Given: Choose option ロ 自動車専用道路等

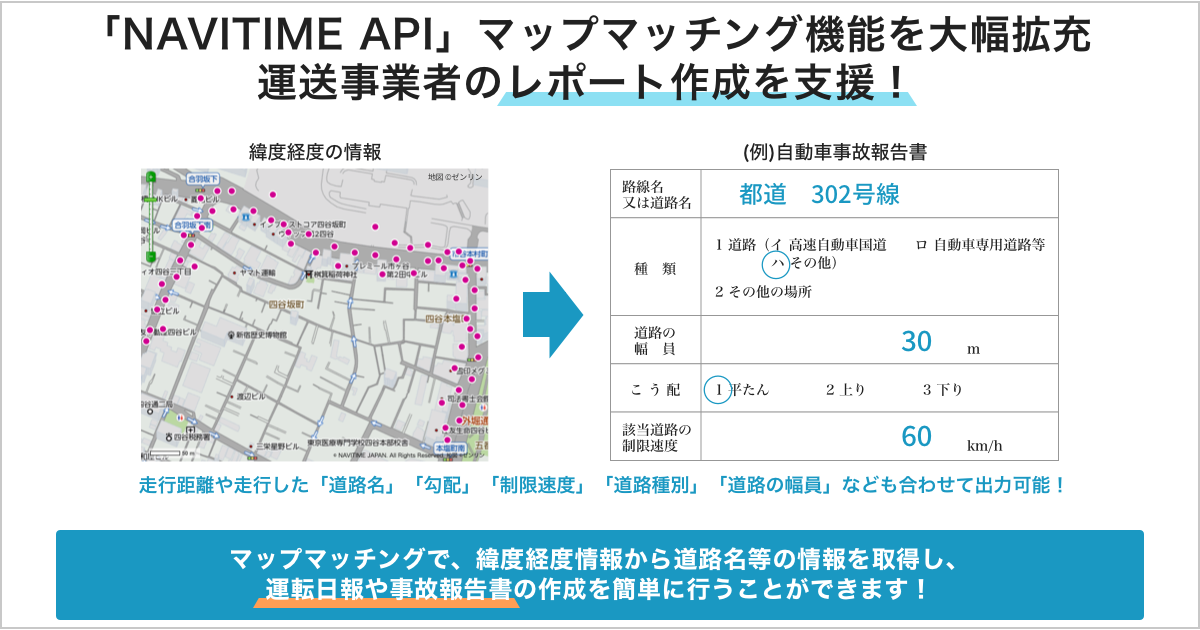Looking at the screenshot, I should (x=980, y=244).
